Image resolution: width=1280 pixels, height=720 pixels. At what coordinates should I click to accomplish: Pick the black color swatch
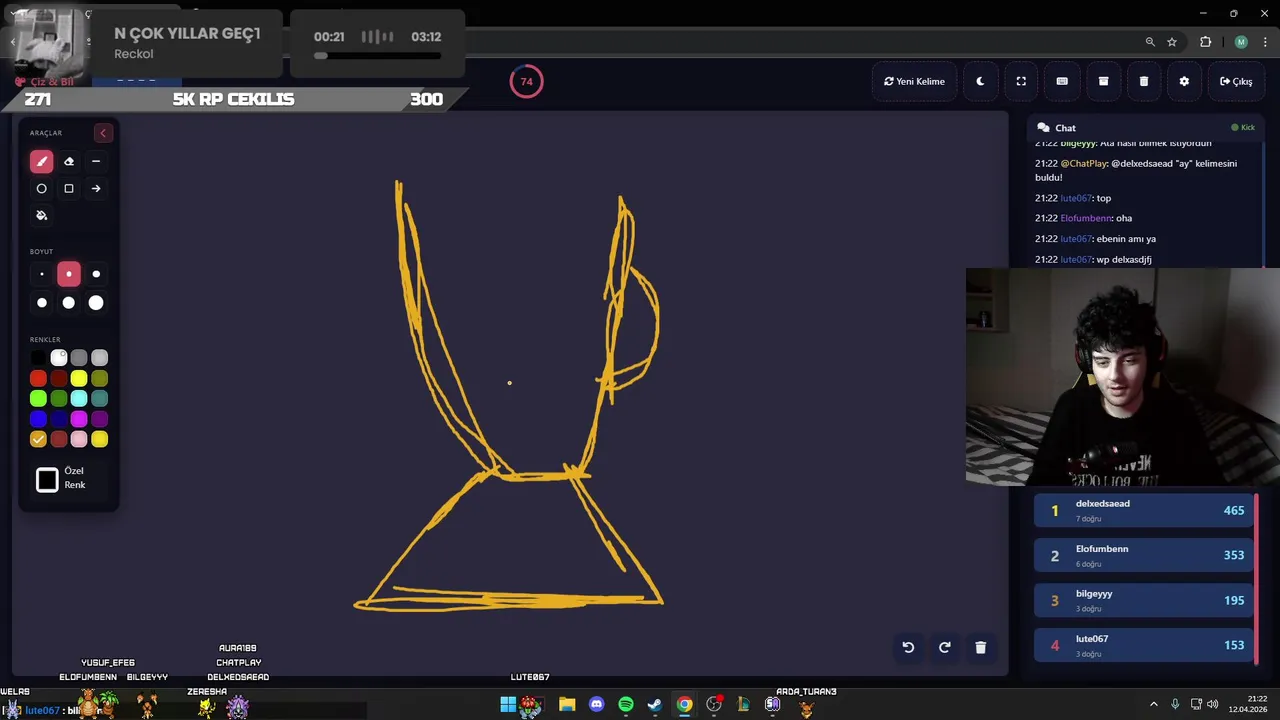pos(38,358)
